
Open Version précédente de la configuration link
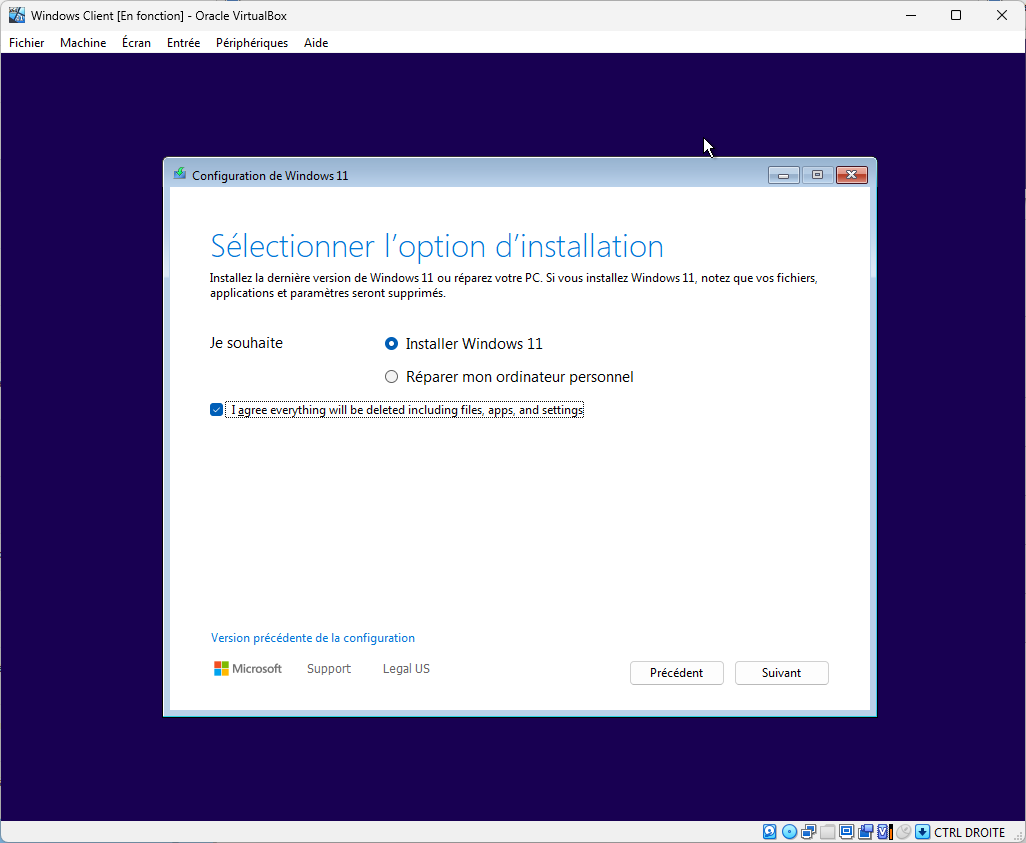click(x=313, y=637)
